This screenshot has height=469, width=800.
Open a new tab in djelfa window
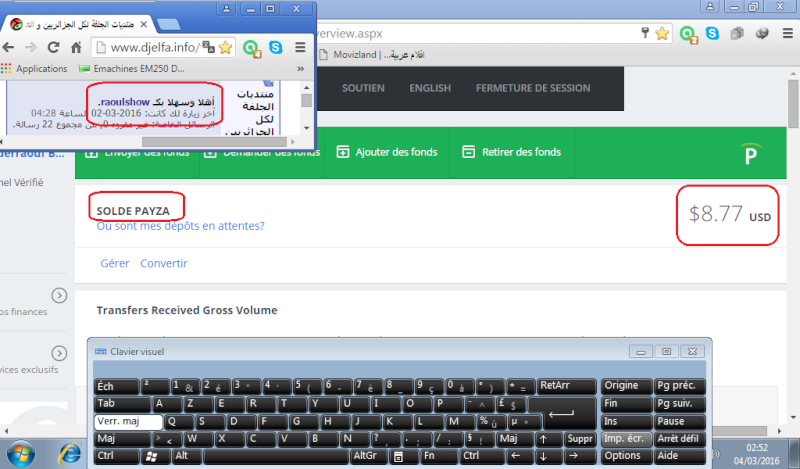pos(168,24)
